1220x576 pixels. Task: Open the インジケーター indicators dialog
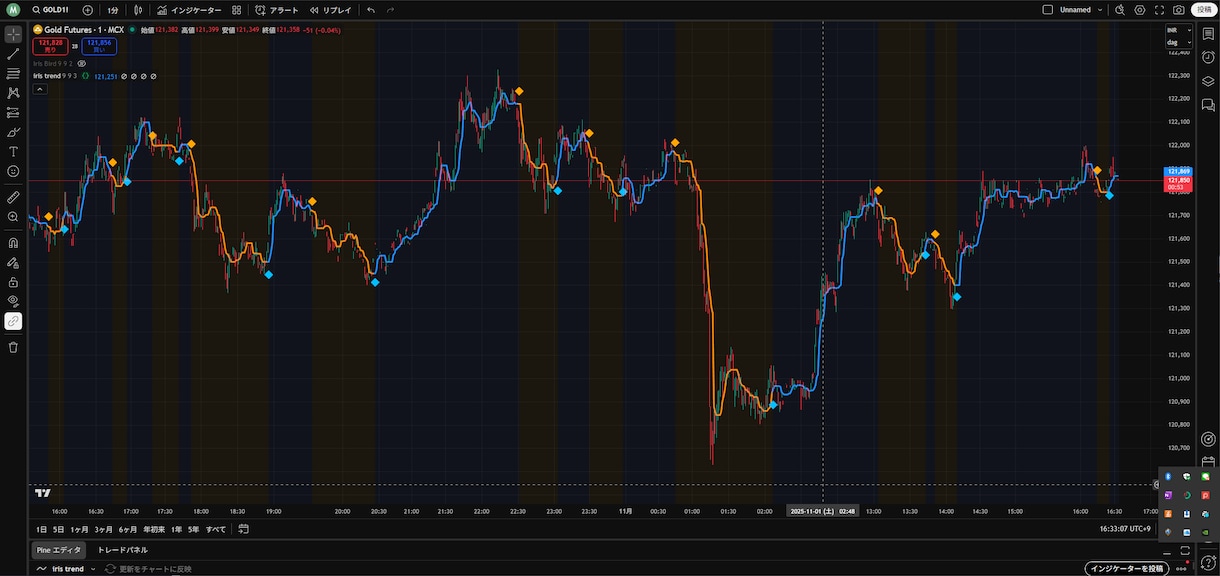(190, 10)
